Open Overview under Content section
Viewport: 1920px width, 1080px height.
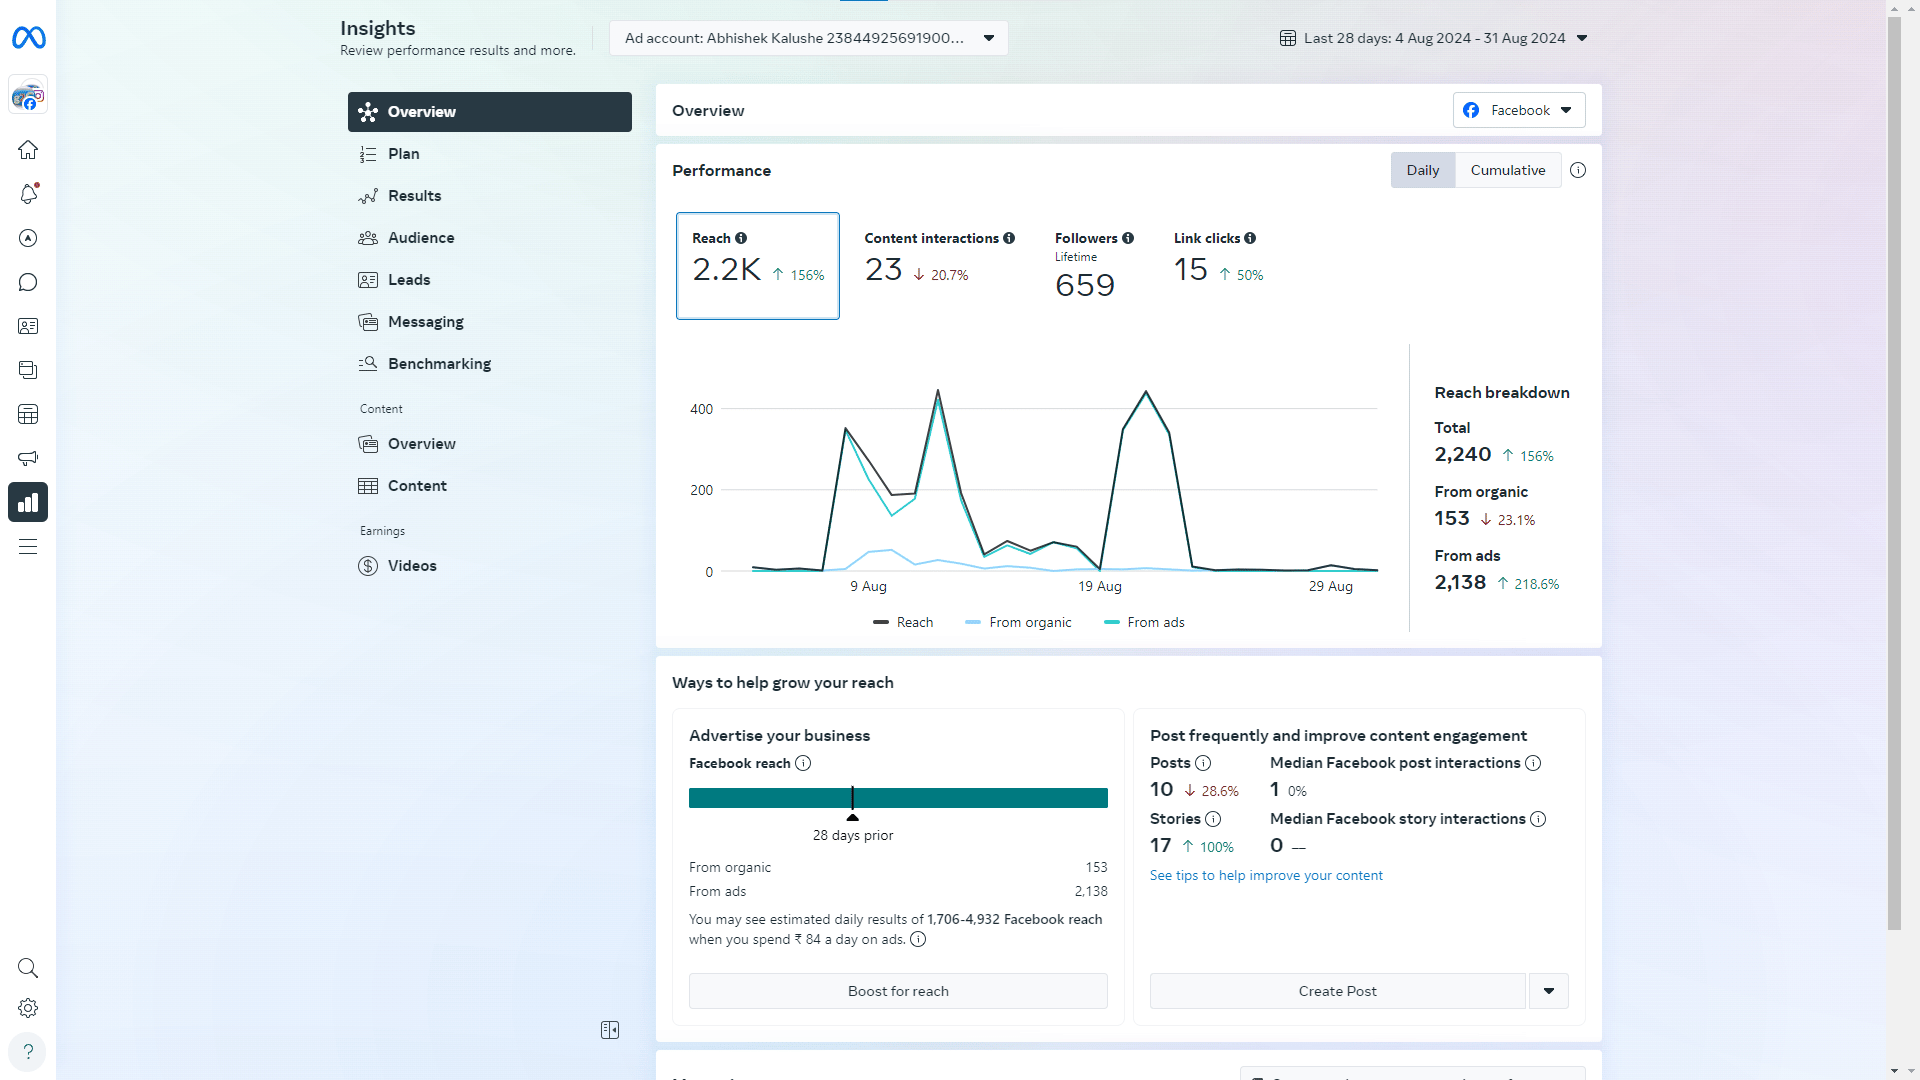490,444
